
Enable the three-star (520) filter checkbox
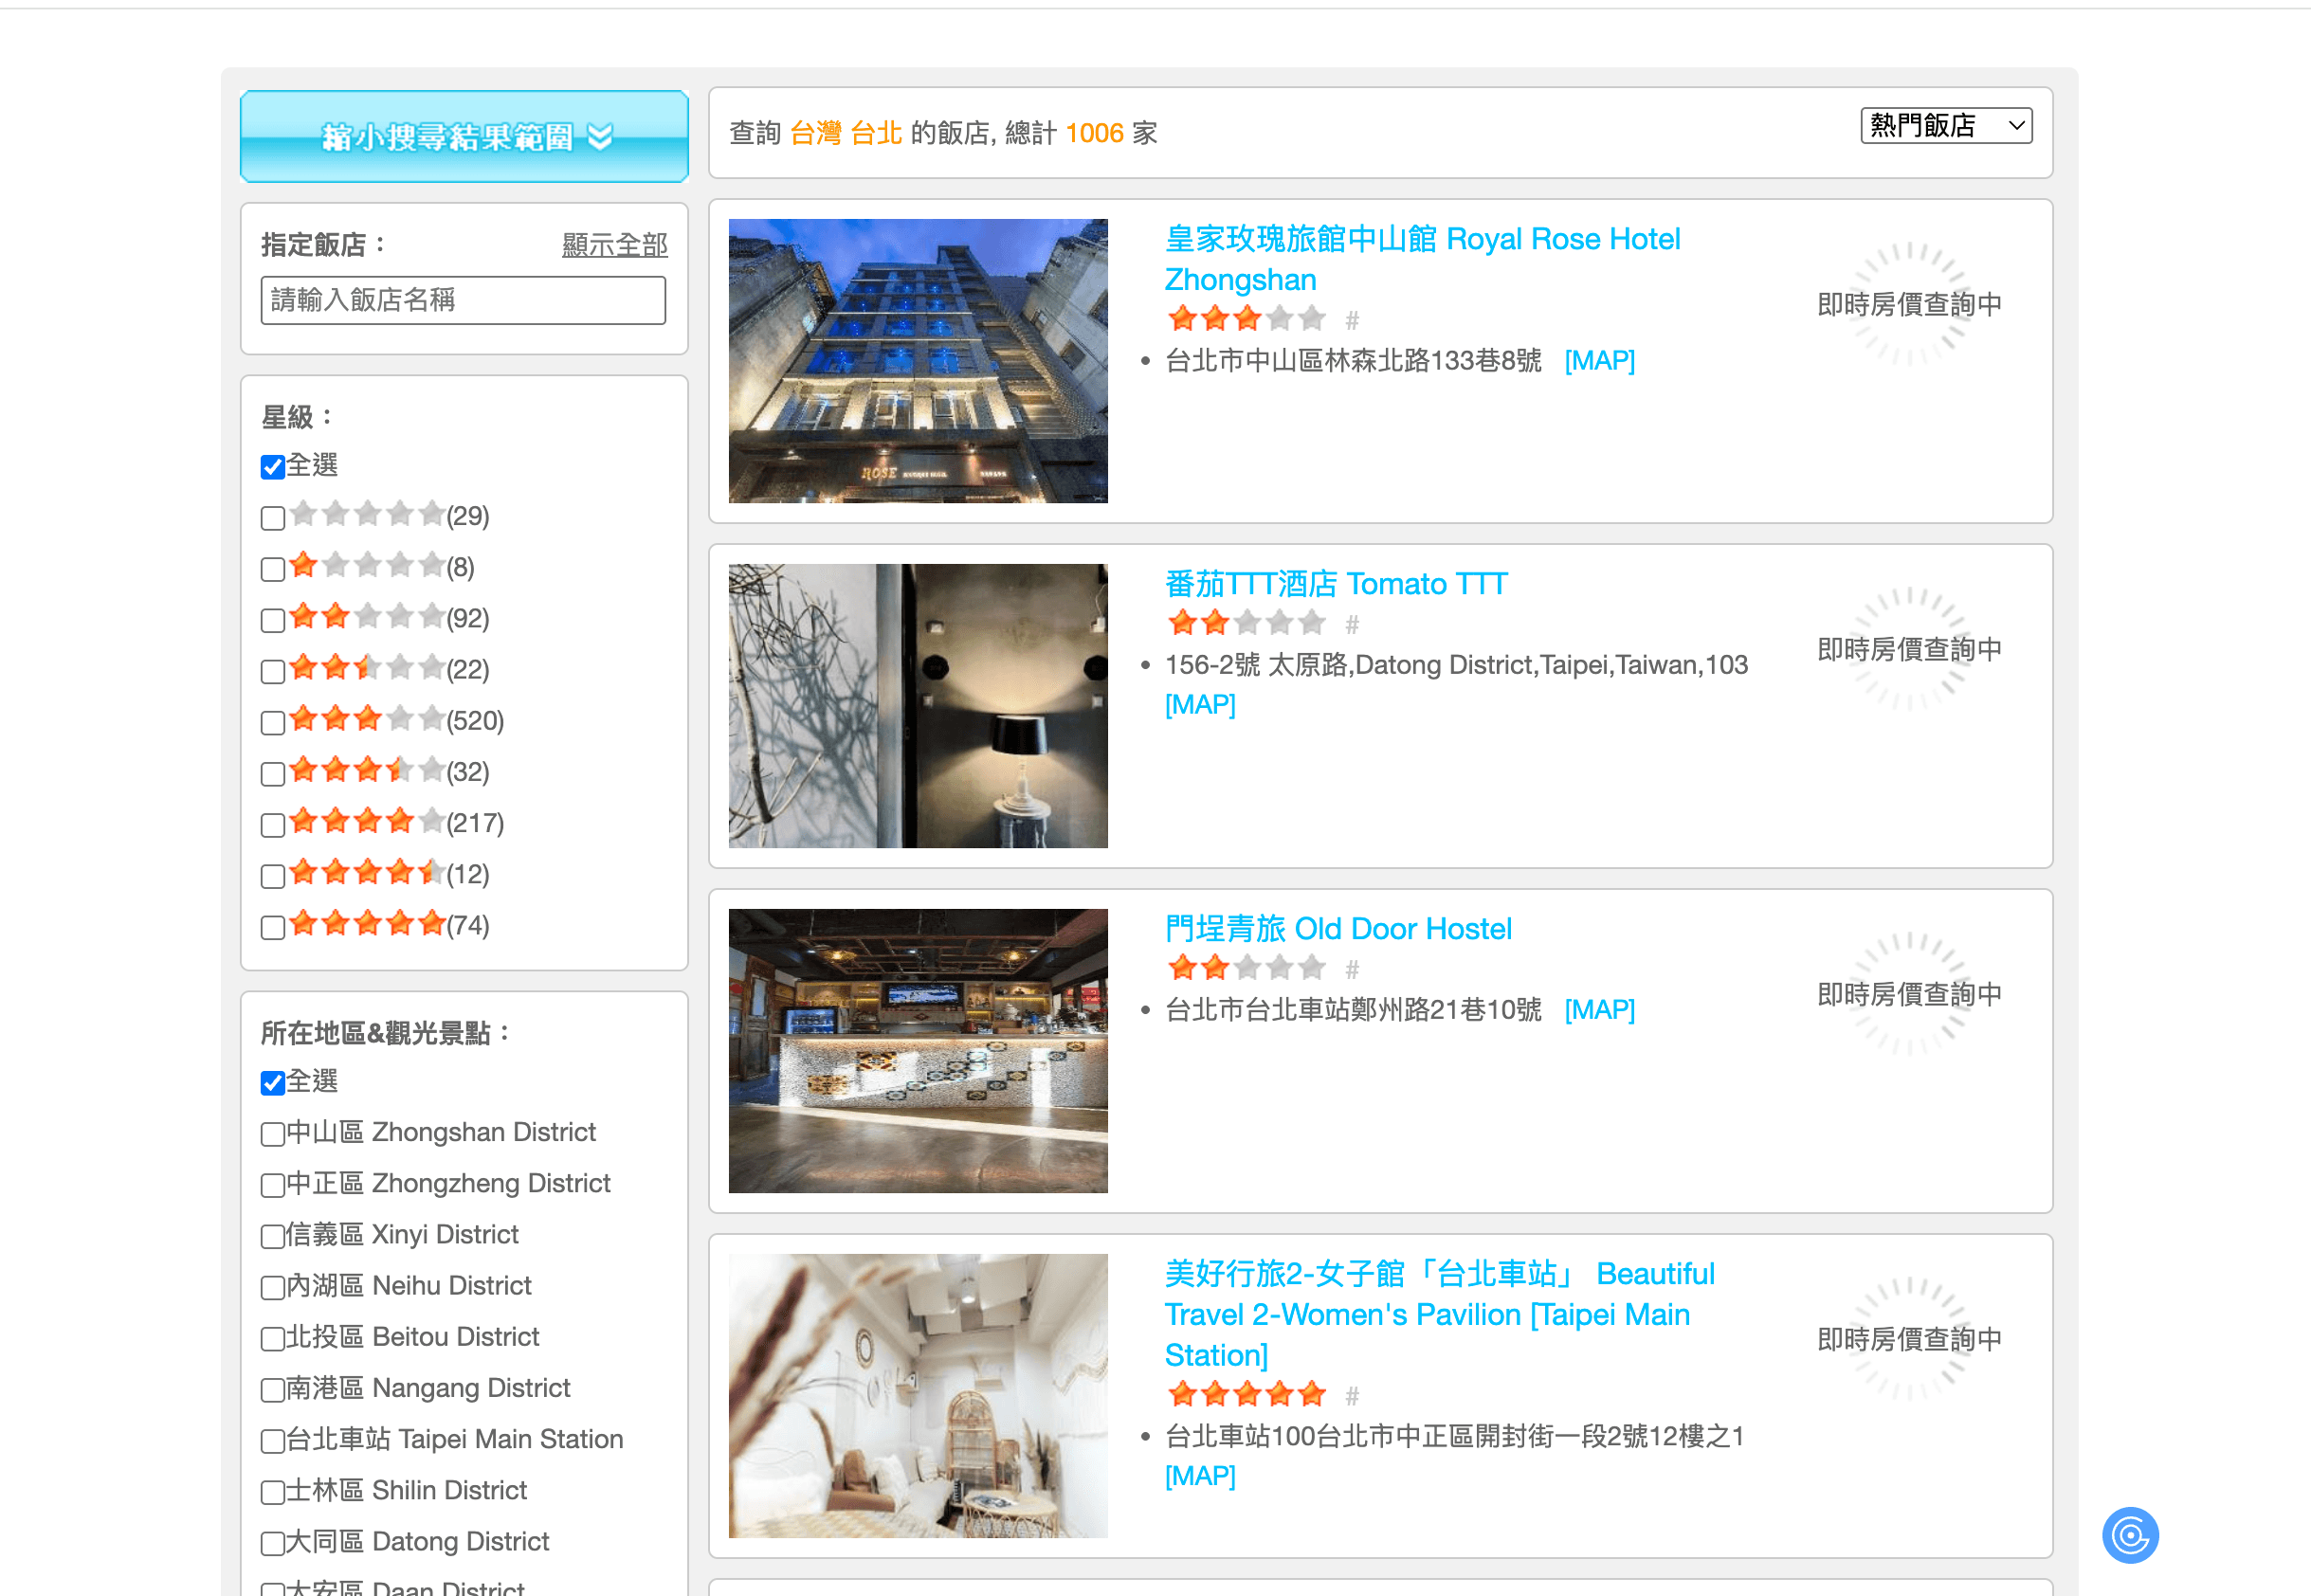pos(273,722)
